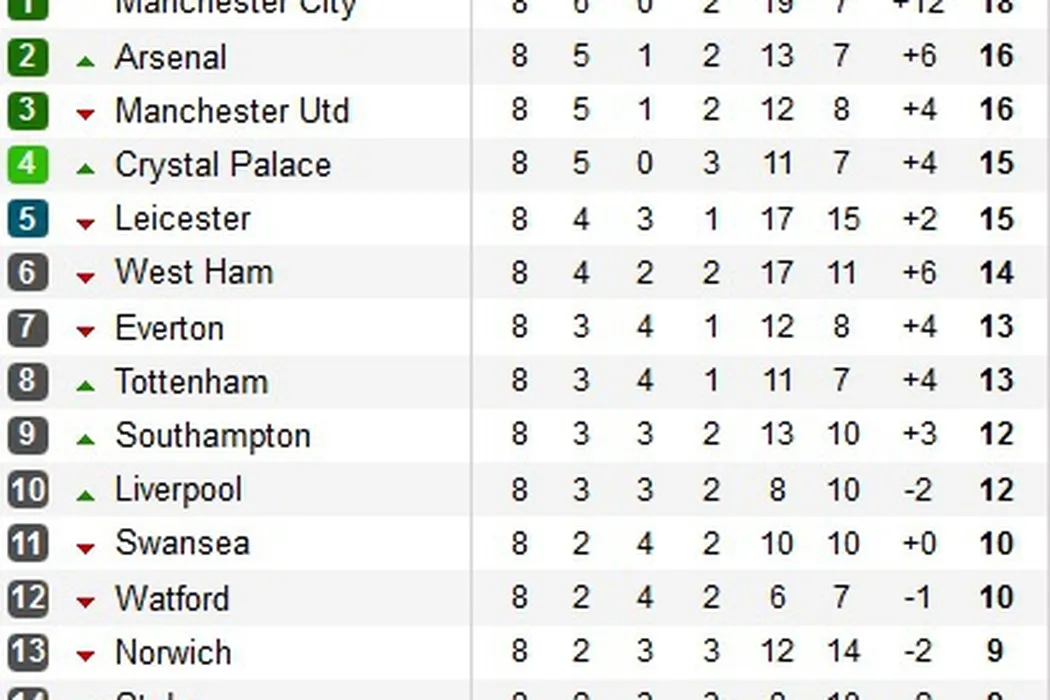Click the red down arrow beside Everton
The image size is (1050, 700).
(x=86, y=332)
